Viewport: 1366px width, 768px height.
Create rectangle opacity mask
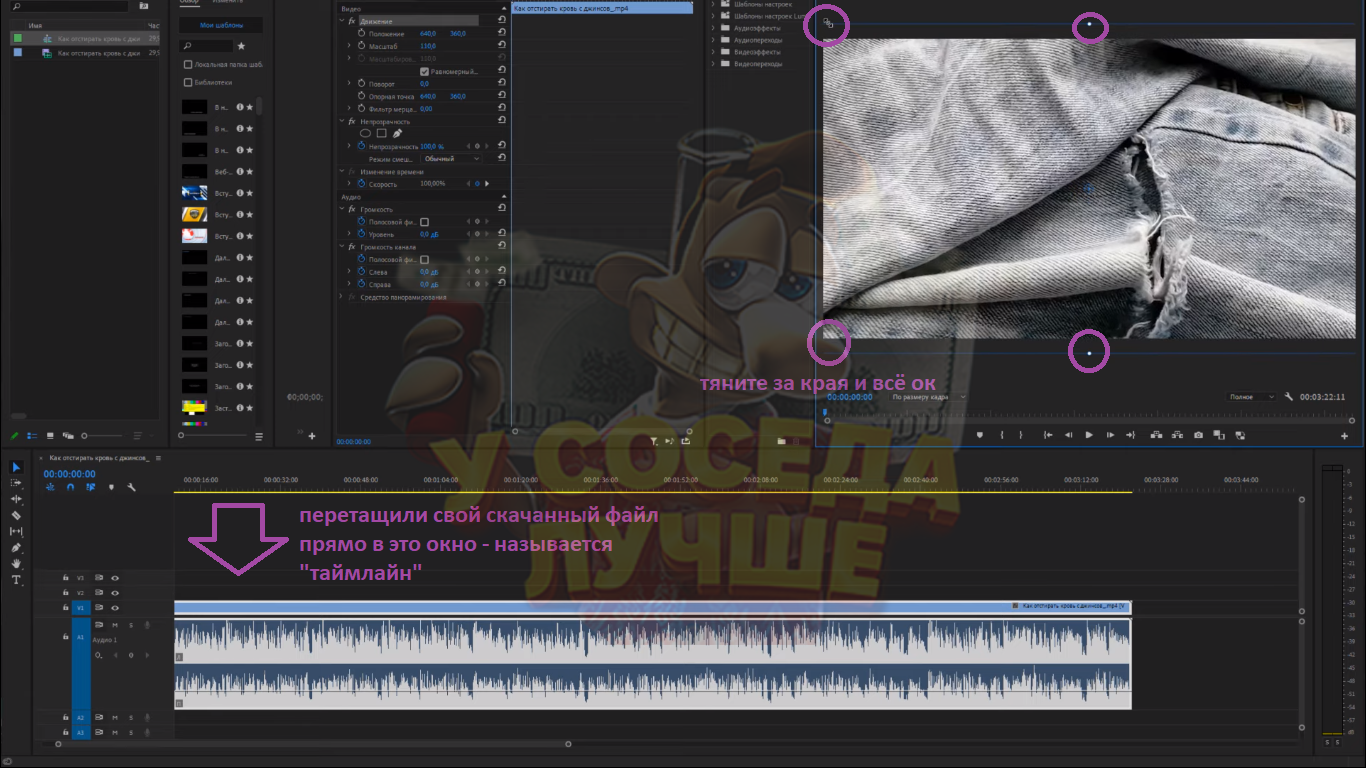[x=381, y=133]
